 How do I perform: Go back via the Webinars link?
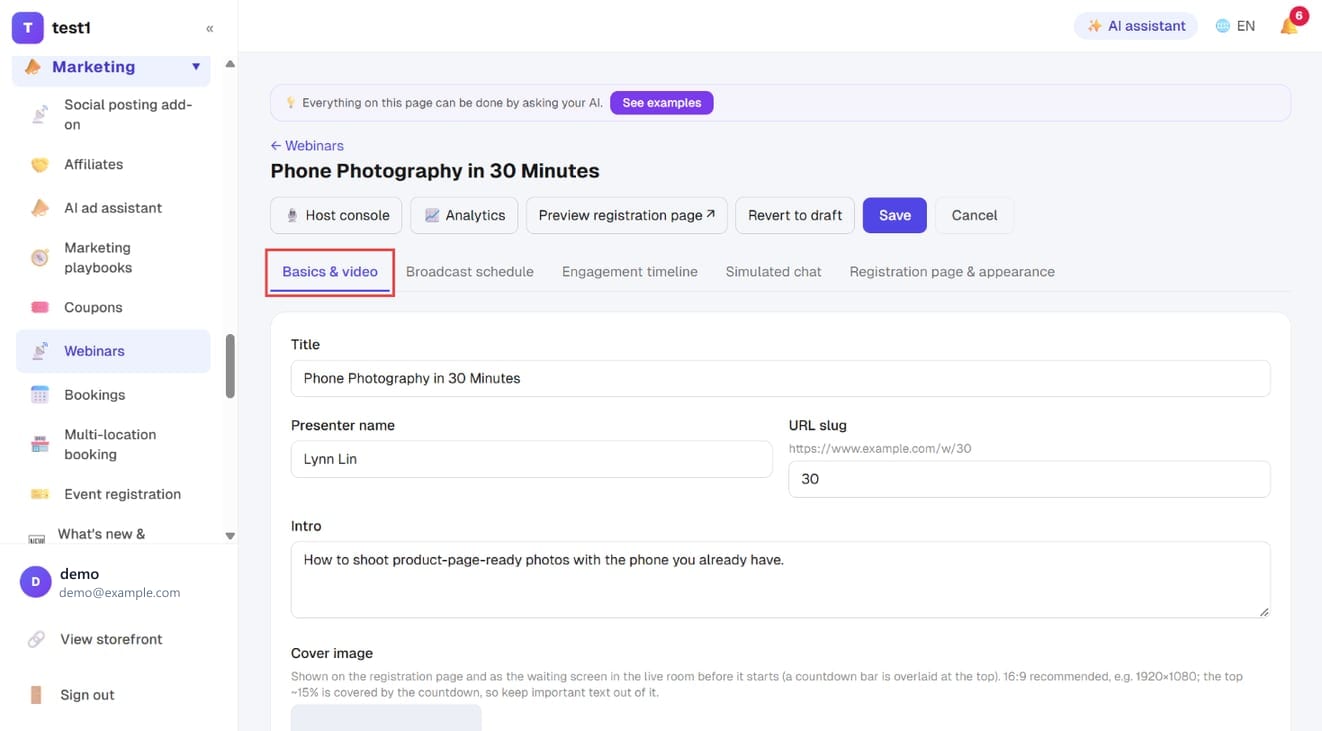pyautogui.click(x=307, y=146)
